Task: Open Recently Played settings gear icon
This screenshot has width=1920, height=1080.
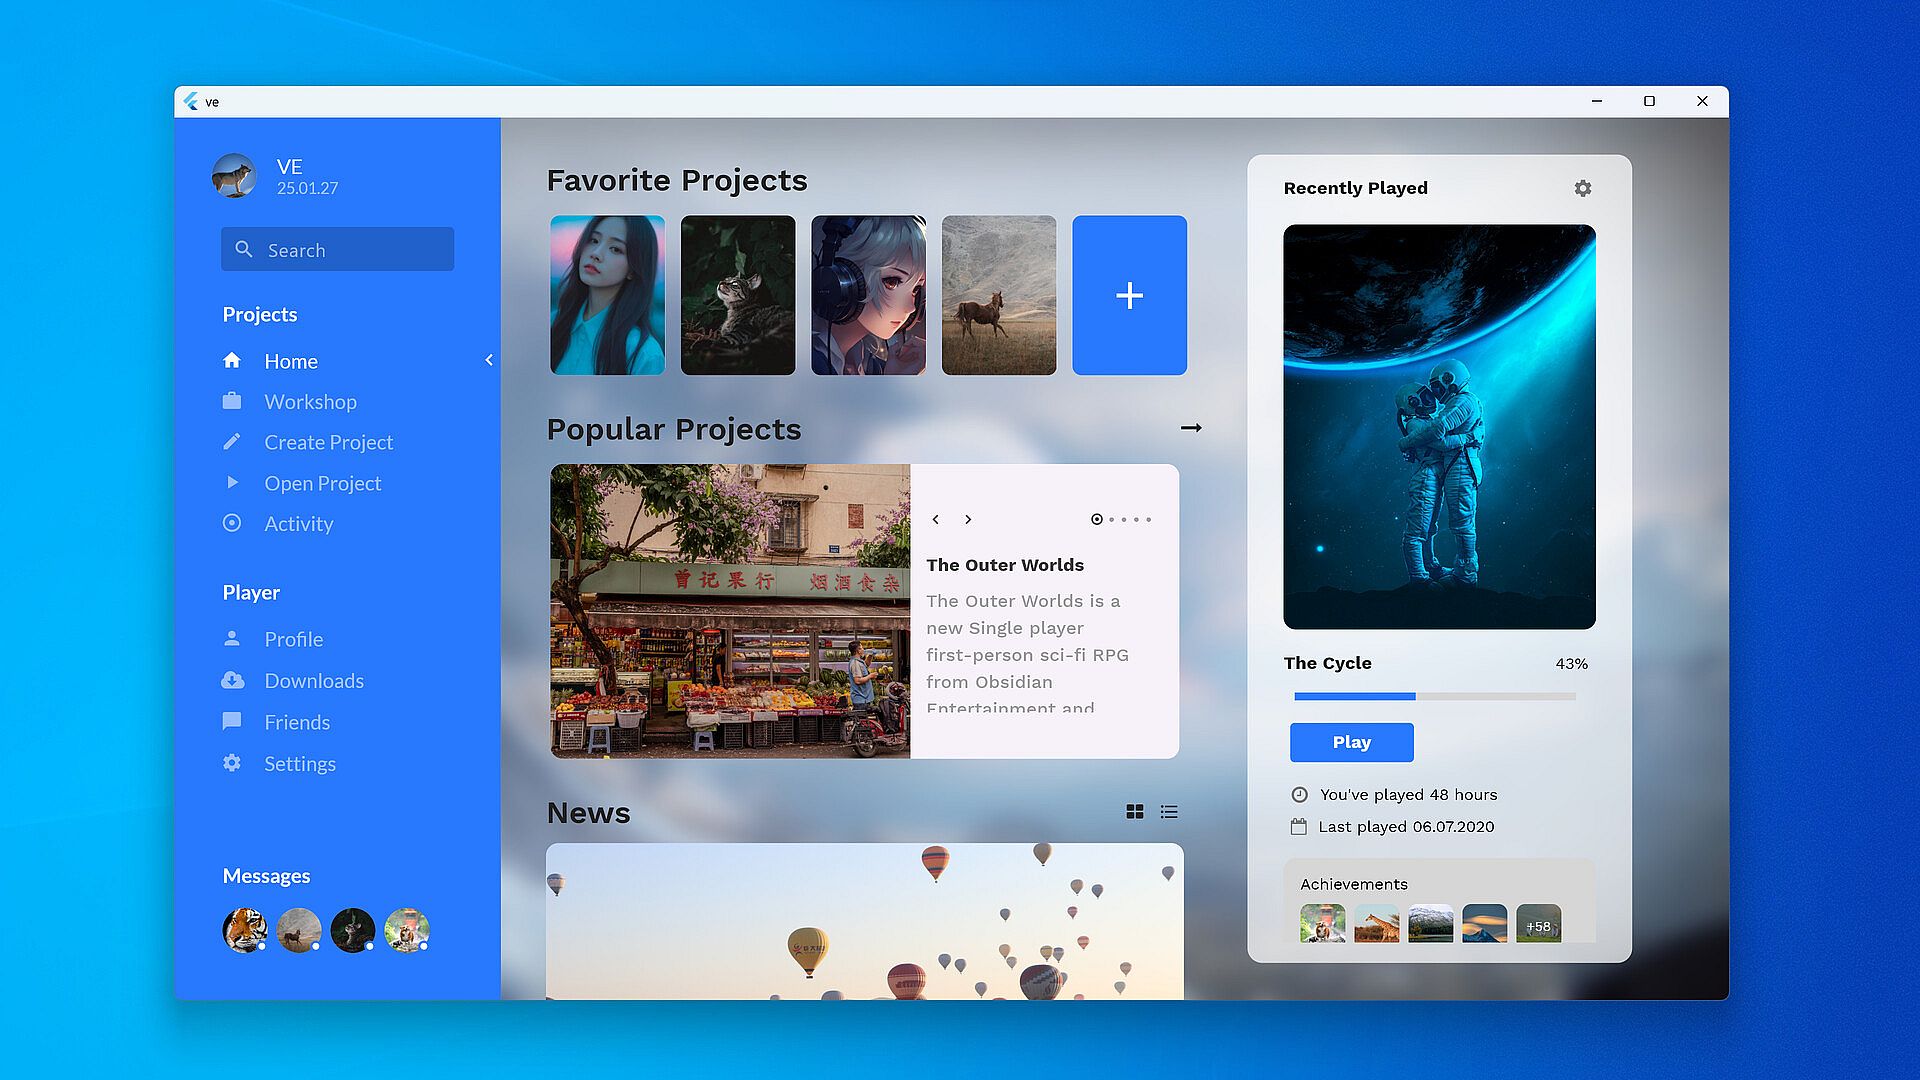Action: click(x=1582, y=188)
